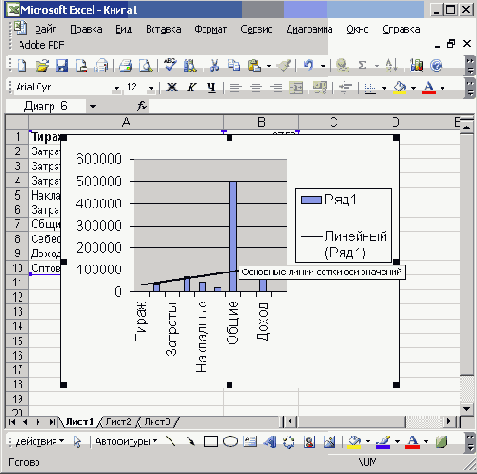The image size is (477, 474).
Task: Select the Line tool on drawing toolbar
Action: tap(171, 442)
